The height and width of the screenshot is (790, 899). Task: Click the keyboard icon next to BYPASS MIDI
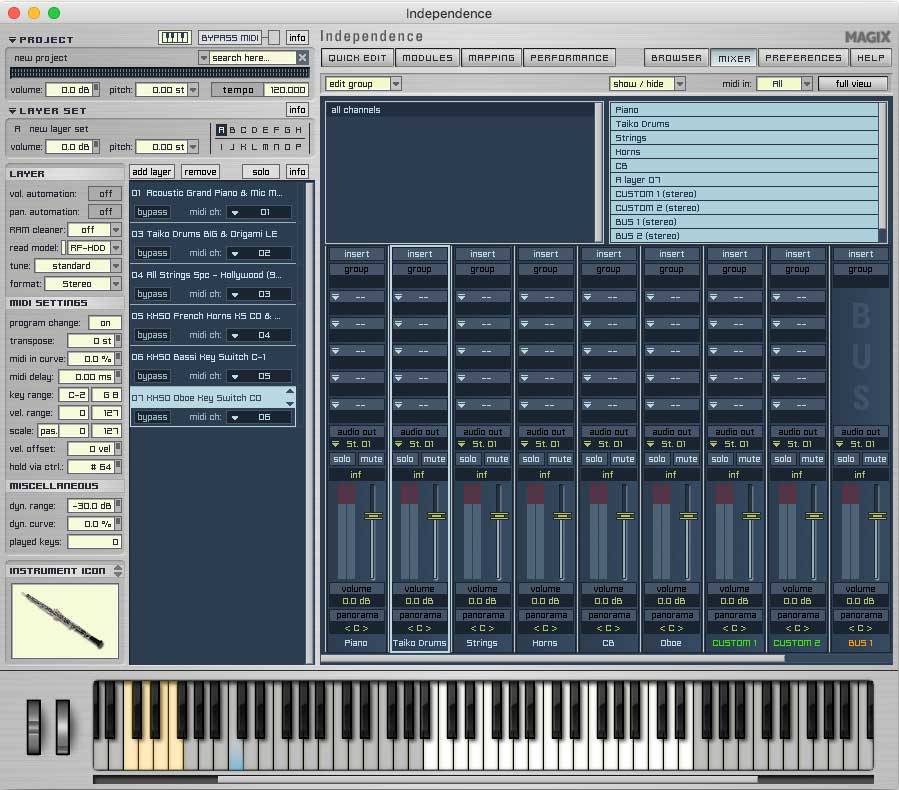pyautogui.click(x=175, y=37)
